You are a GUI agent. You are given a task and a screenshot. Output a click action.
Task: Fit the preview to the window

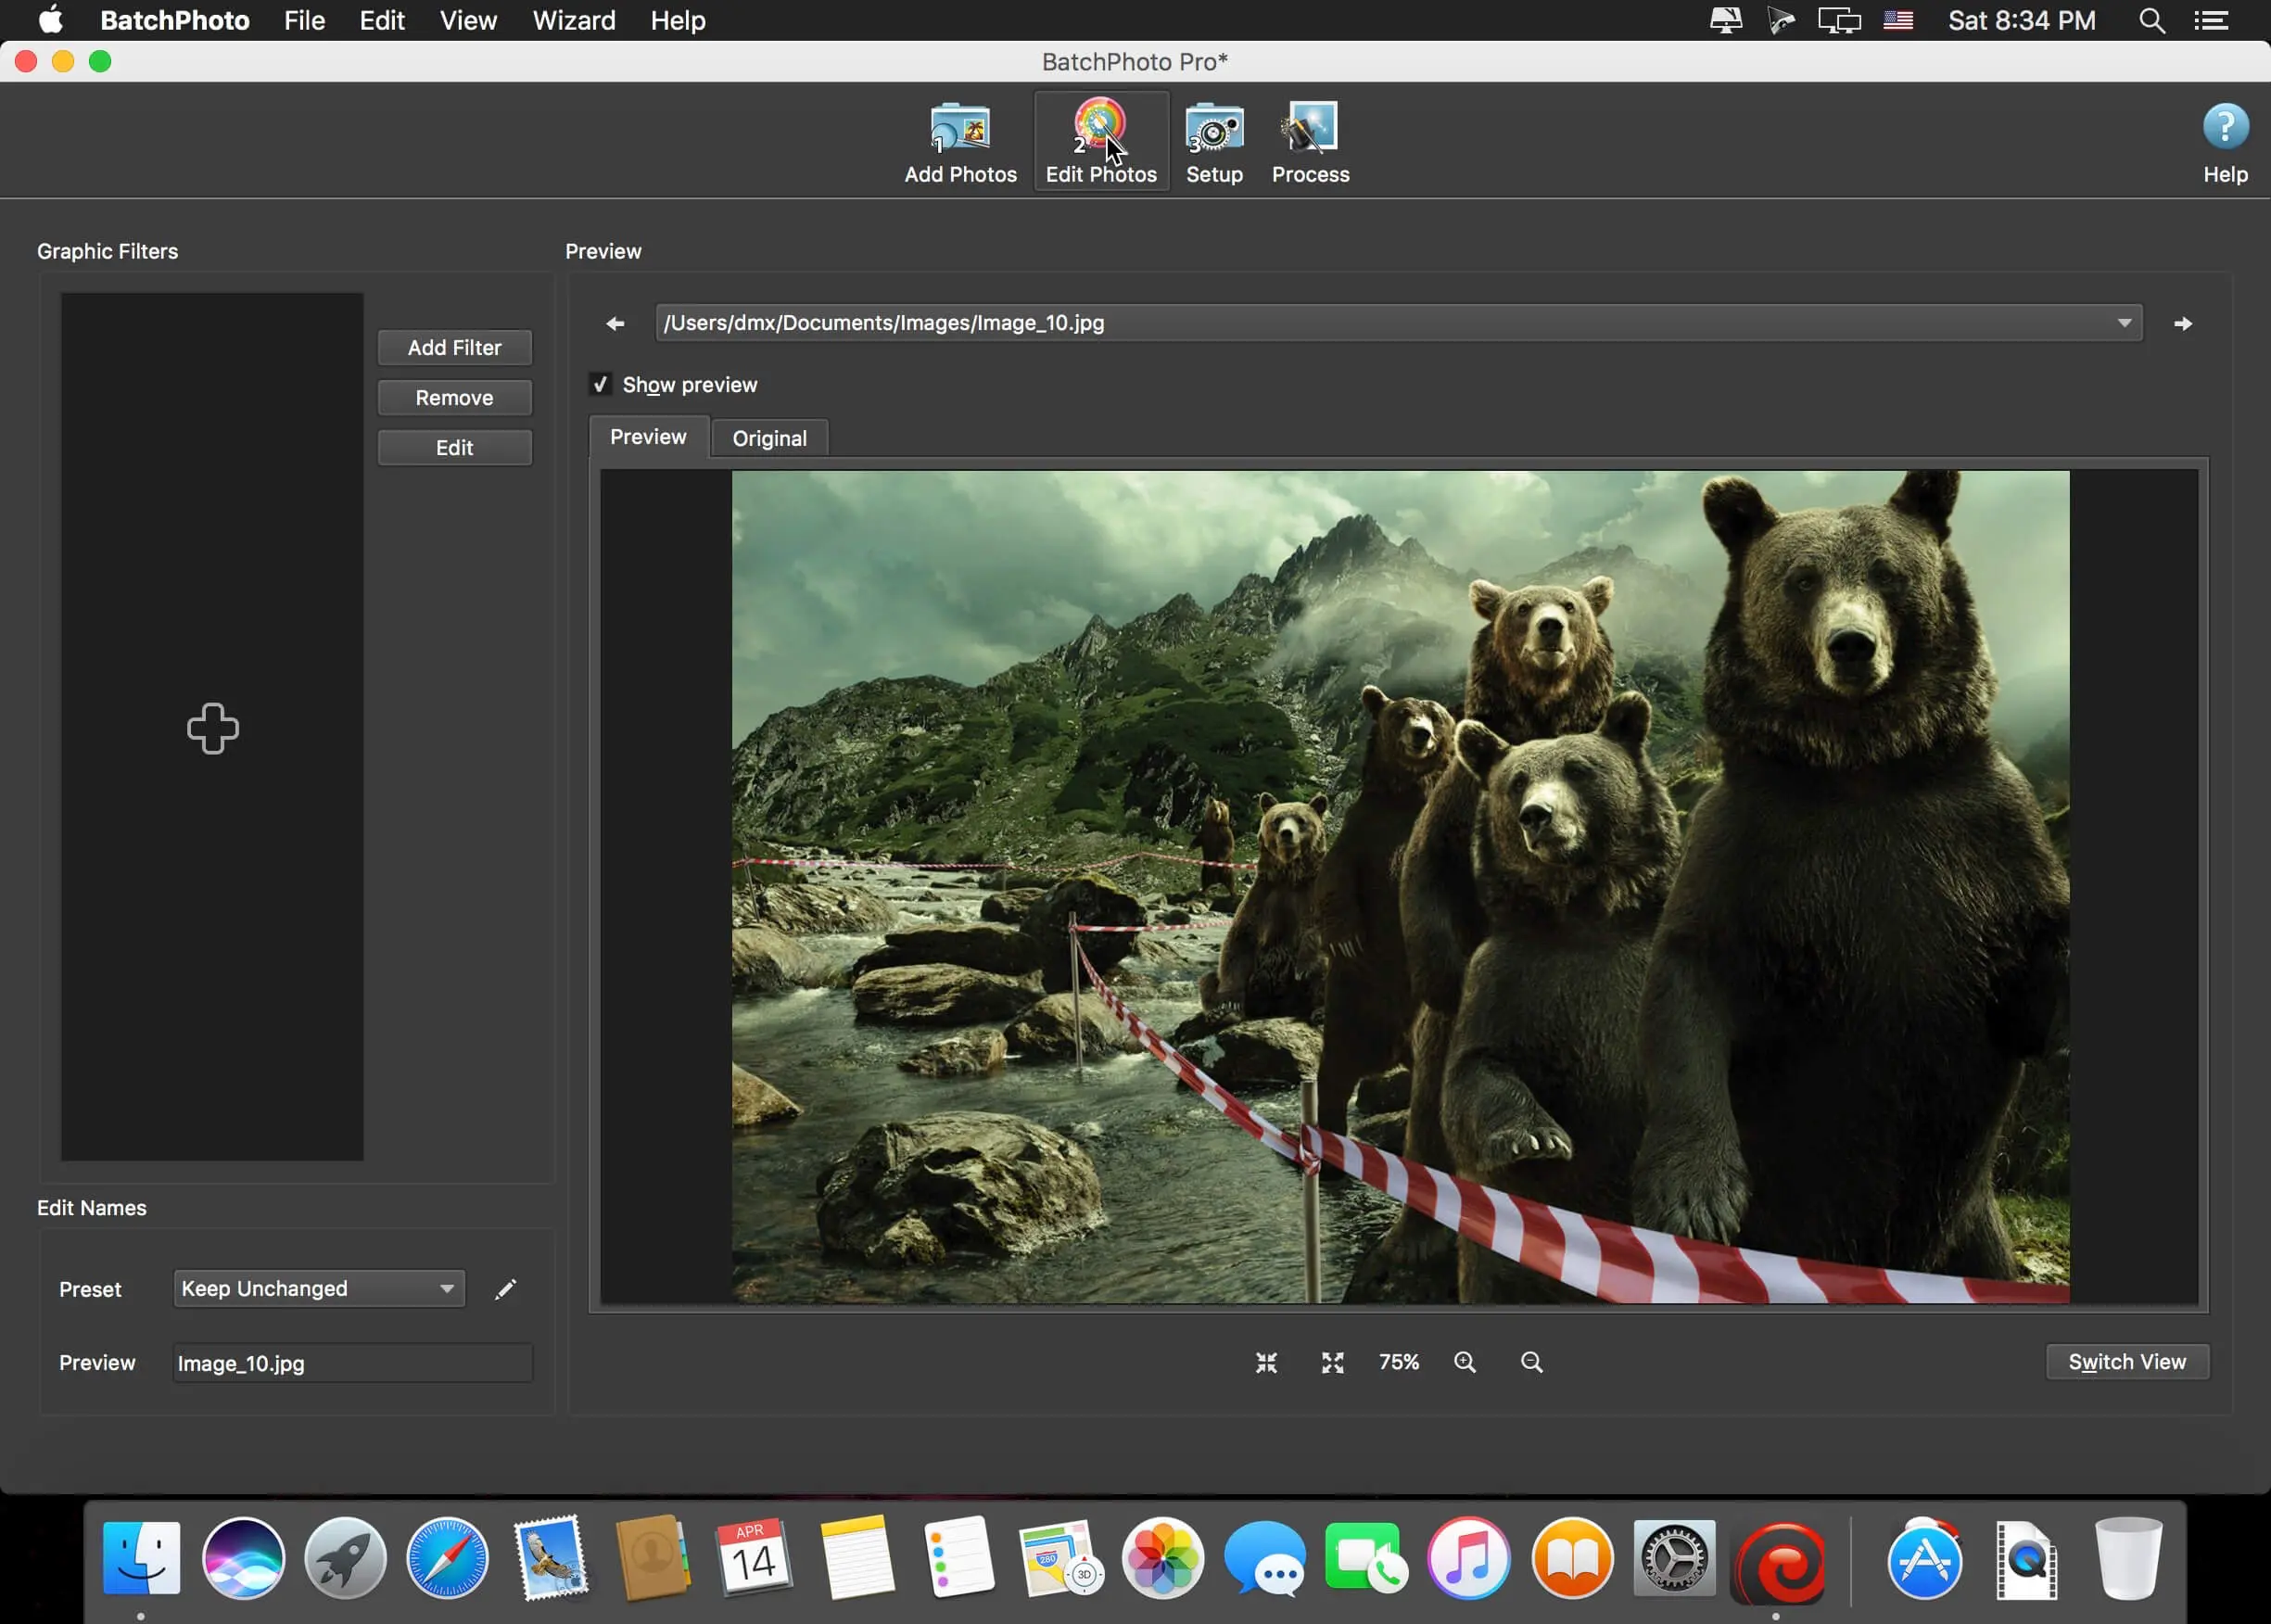1265,1361
